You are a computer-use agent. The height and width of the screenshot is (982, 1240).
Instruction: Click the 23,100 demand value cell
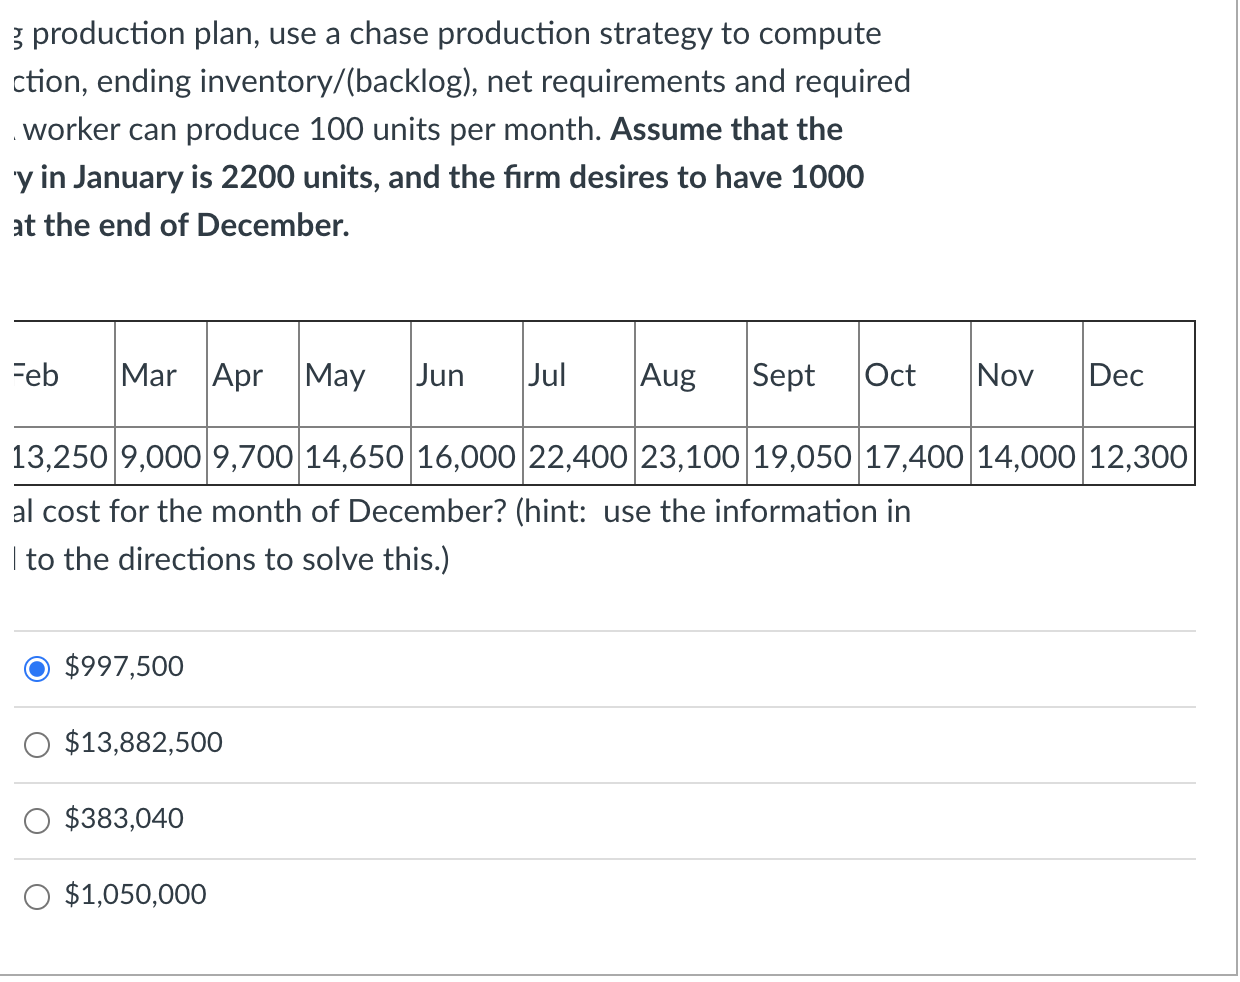coord(690,457)
